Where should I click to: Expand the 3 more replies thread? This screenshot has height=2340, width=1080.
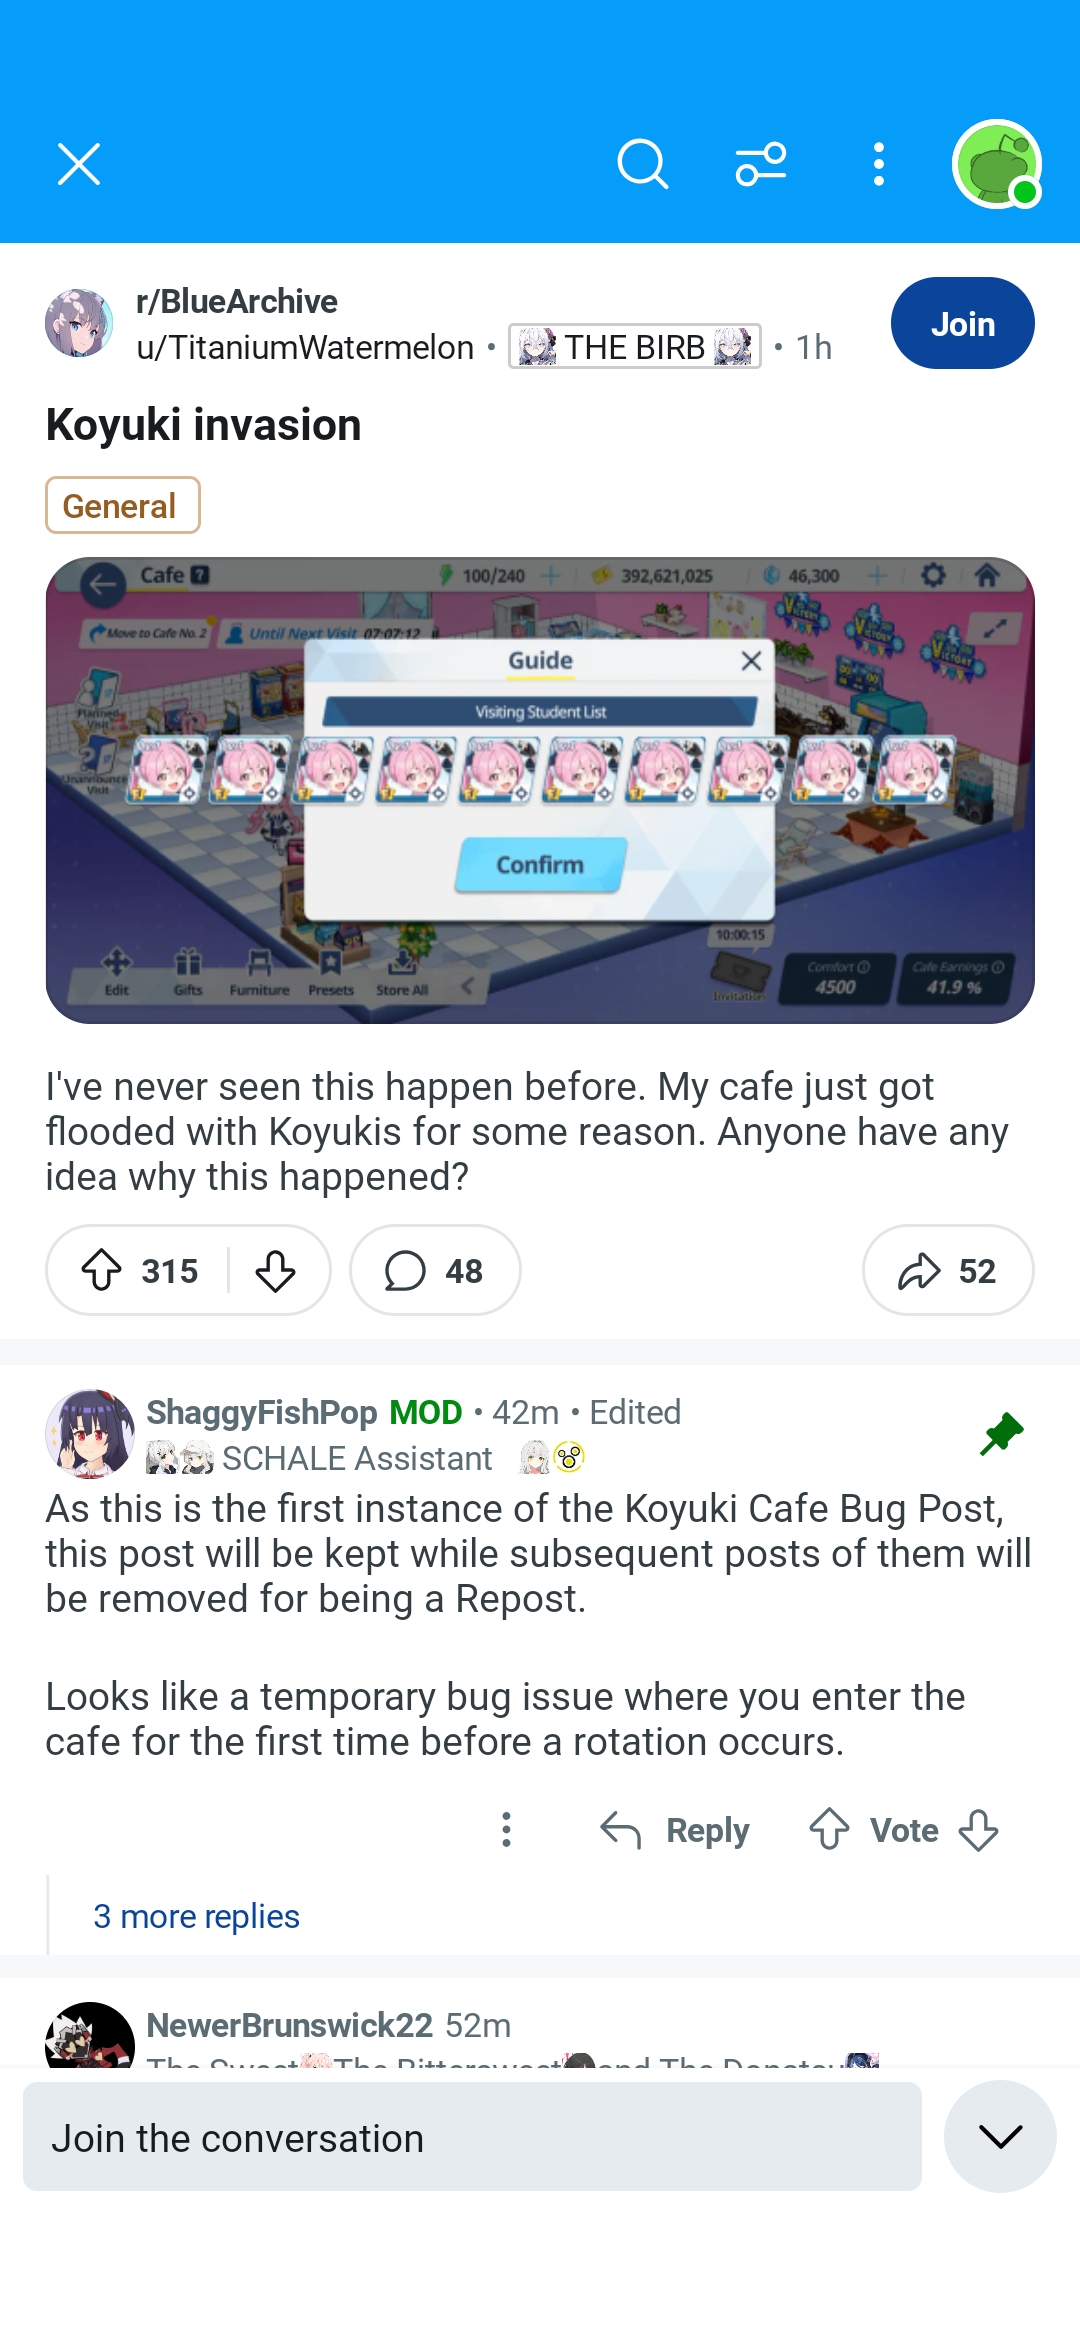click(x=196, y=1916)
